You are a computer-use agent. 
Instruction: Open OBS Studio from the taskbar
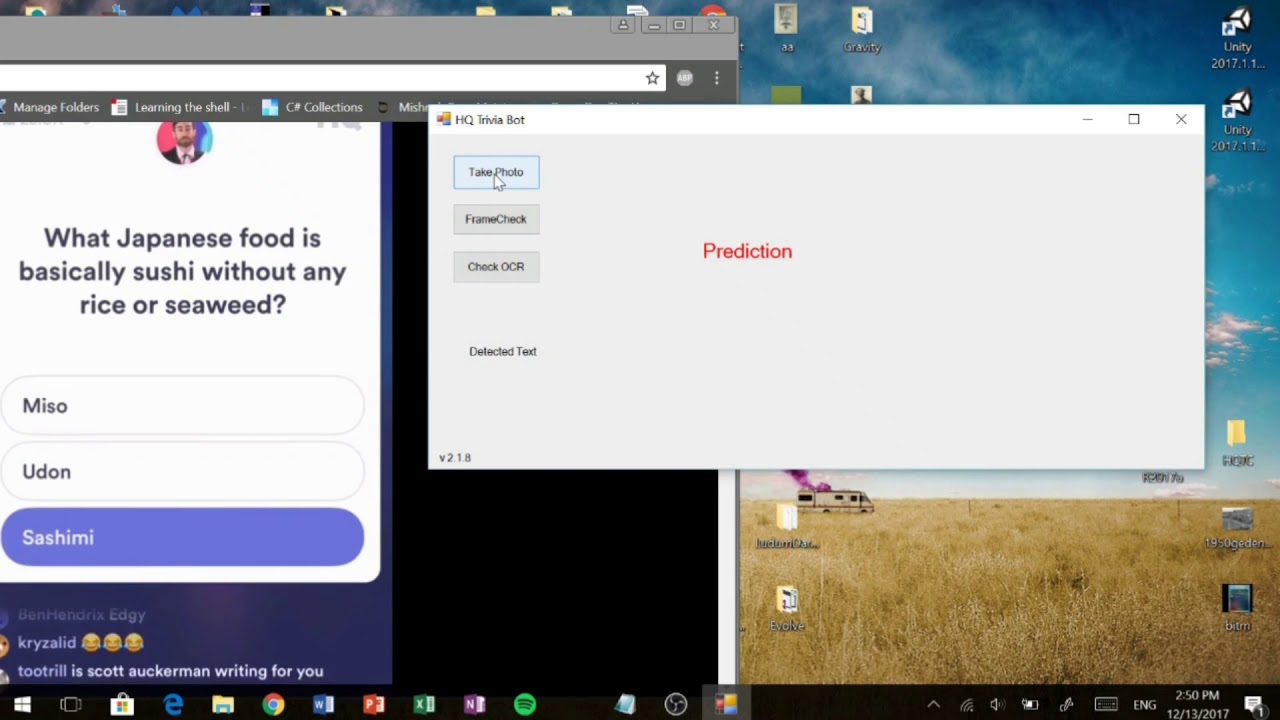[676, 705]
